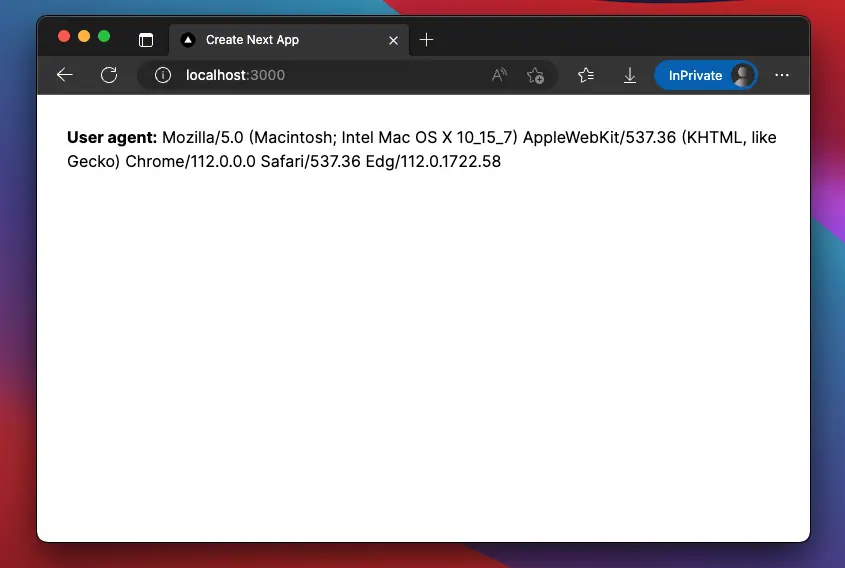This screenshot has height=568, width=845.
Task: Open the Favorites list icon
Action: coord(586,75)
